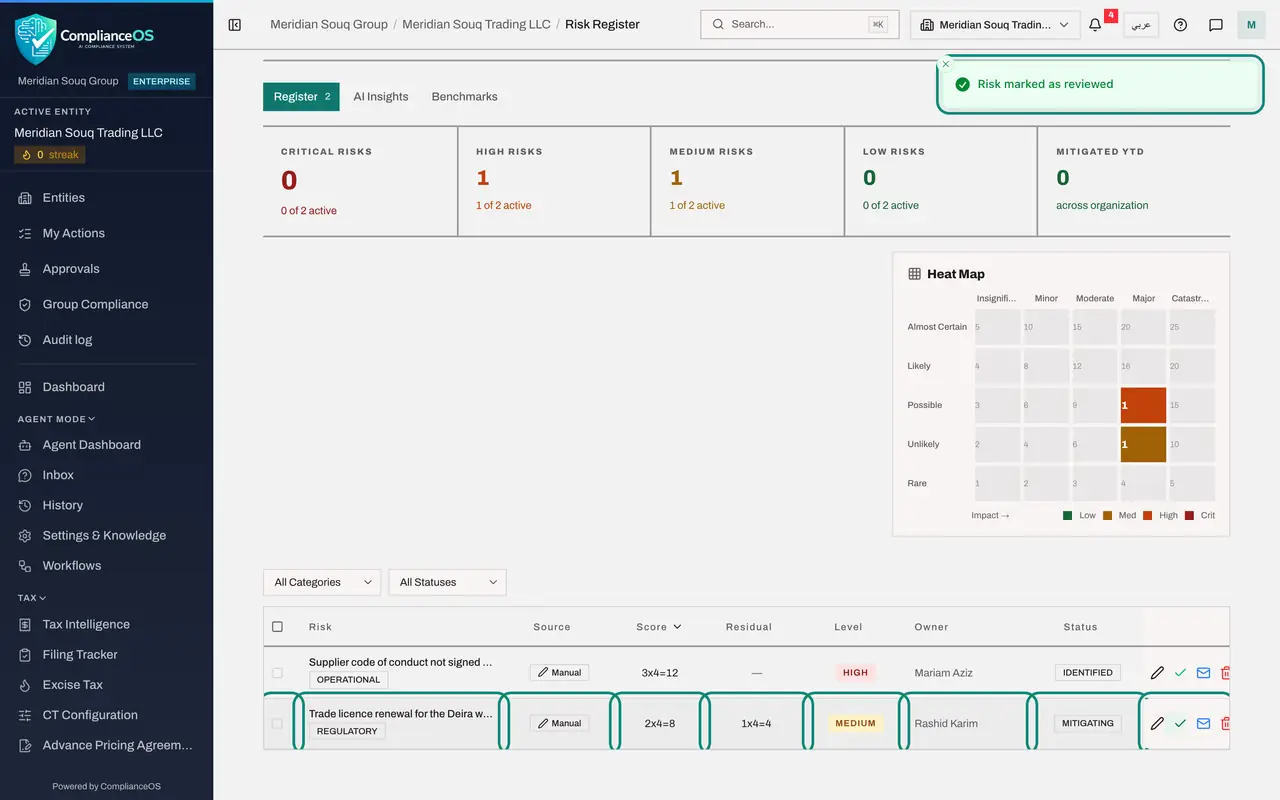The image size is (1280, 800).
Task: Switch to the Benchmarks tab
Action: click(464, 97)
